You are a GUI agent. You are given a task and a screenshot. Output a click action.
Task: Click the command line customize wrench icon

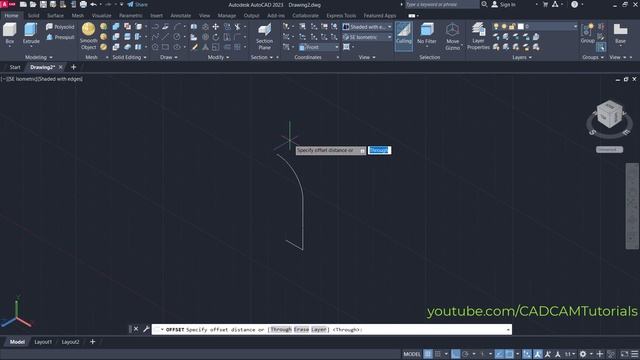(146, 329)
